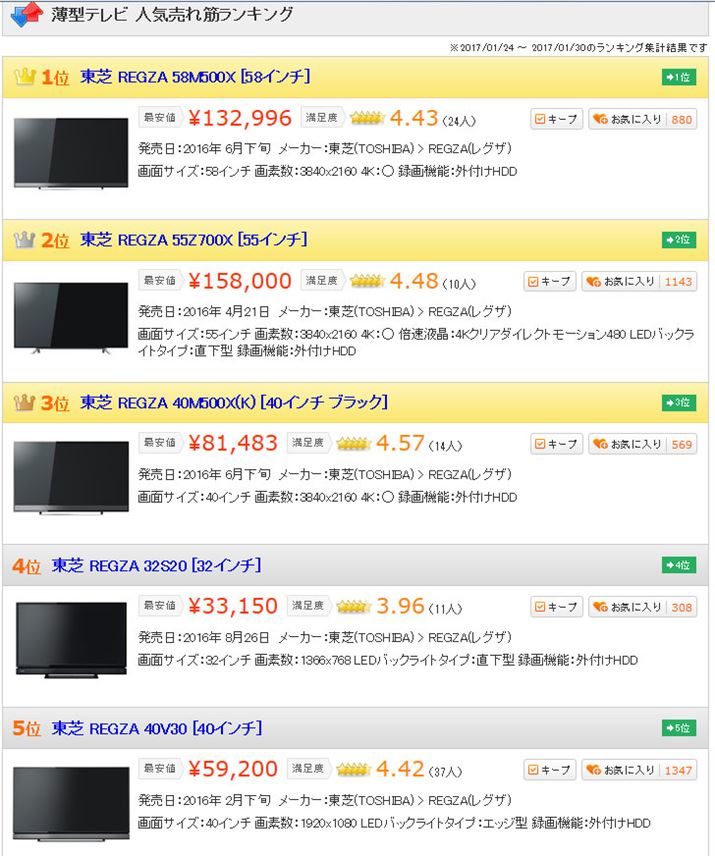Check キープ for REGZA 55Z700X
This screenshot has width=715, height=856.
tap(550, 282)
